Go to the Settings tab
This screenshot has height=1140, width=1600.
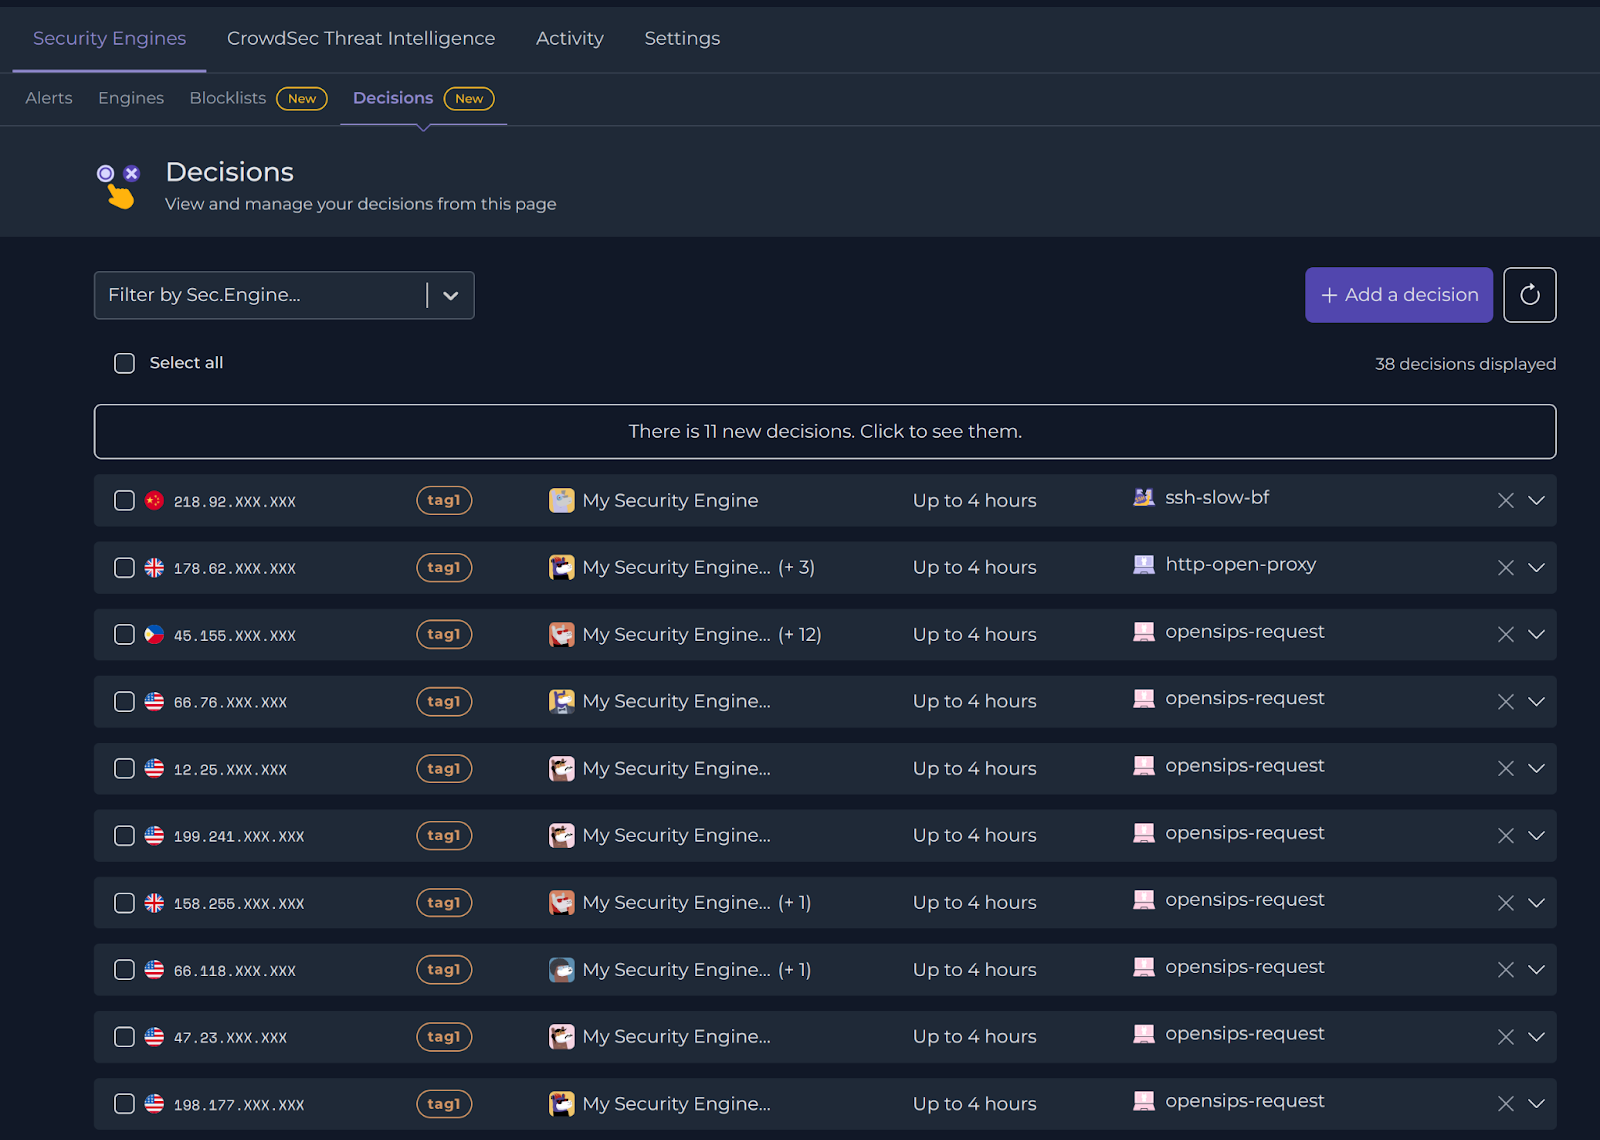click(682, 38)
